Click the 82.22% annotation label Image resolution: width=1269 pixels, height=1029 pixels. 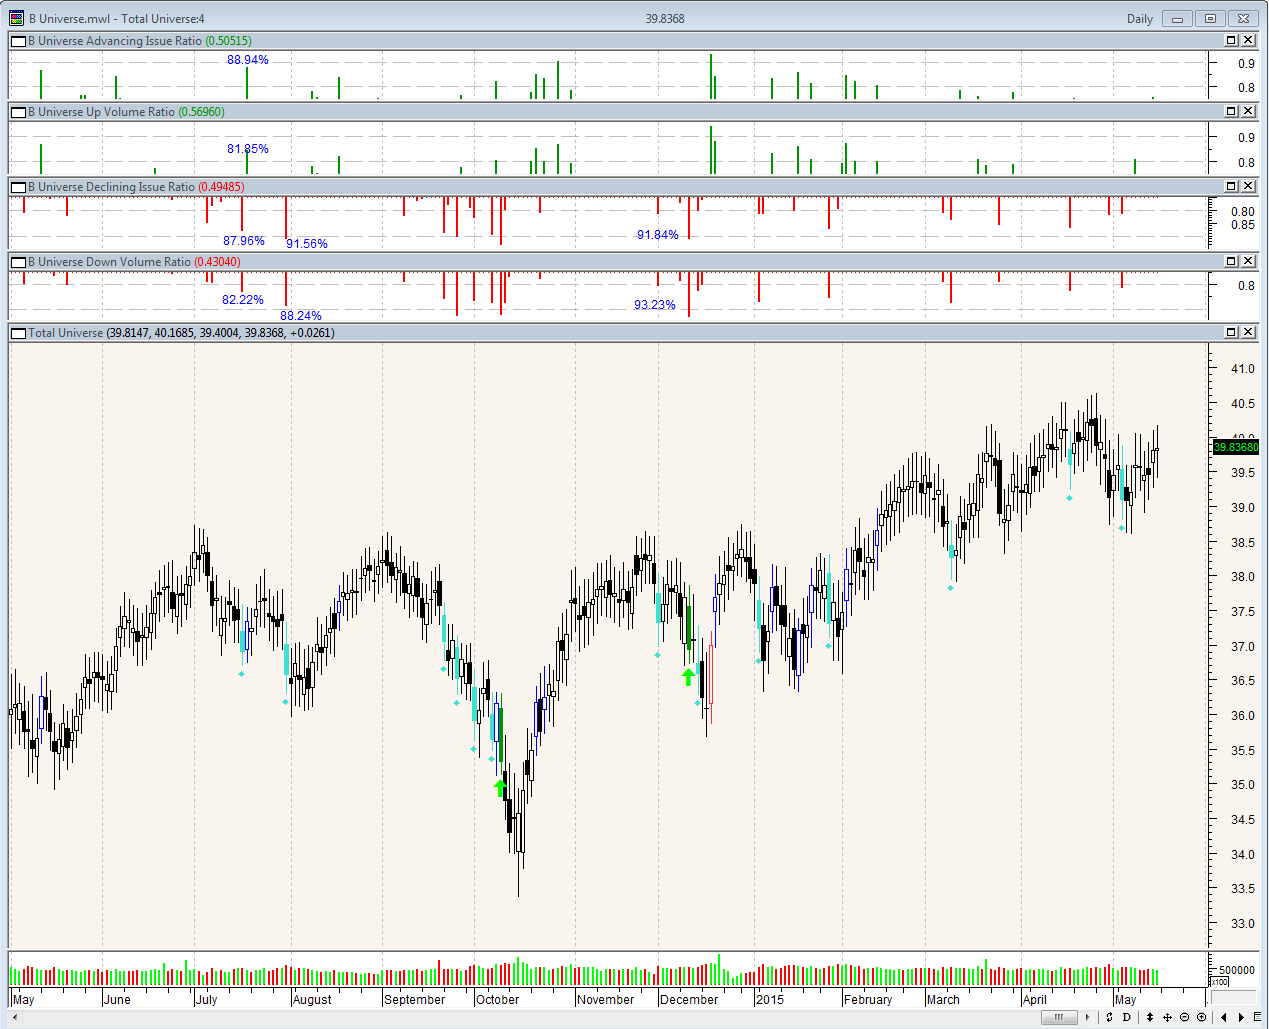click(x=243, y=300)
